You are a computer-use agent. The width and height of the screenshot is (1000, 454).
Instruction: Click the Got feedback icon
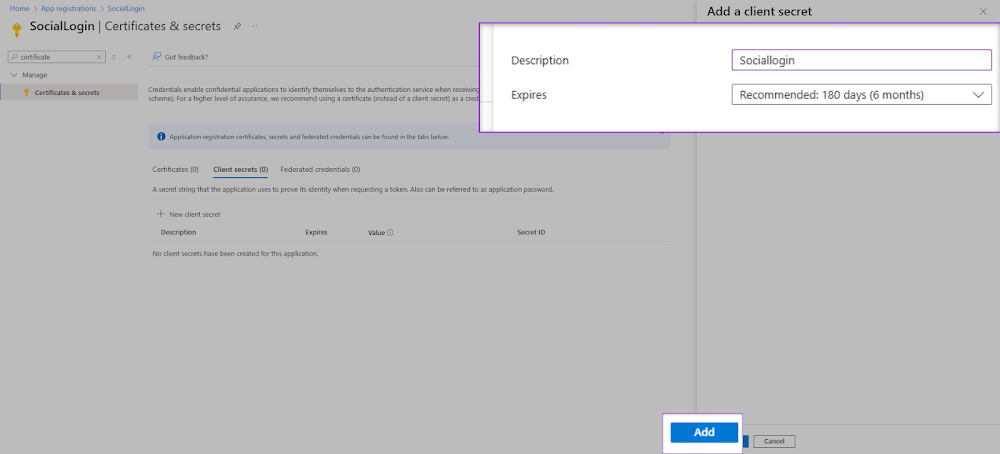157,57
